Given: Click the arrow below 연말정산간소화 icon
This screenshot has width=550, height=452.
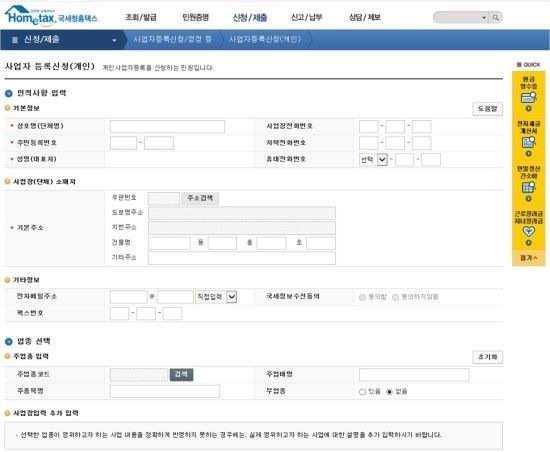Looking at the screenshot, I should click(x=529, y=198).
